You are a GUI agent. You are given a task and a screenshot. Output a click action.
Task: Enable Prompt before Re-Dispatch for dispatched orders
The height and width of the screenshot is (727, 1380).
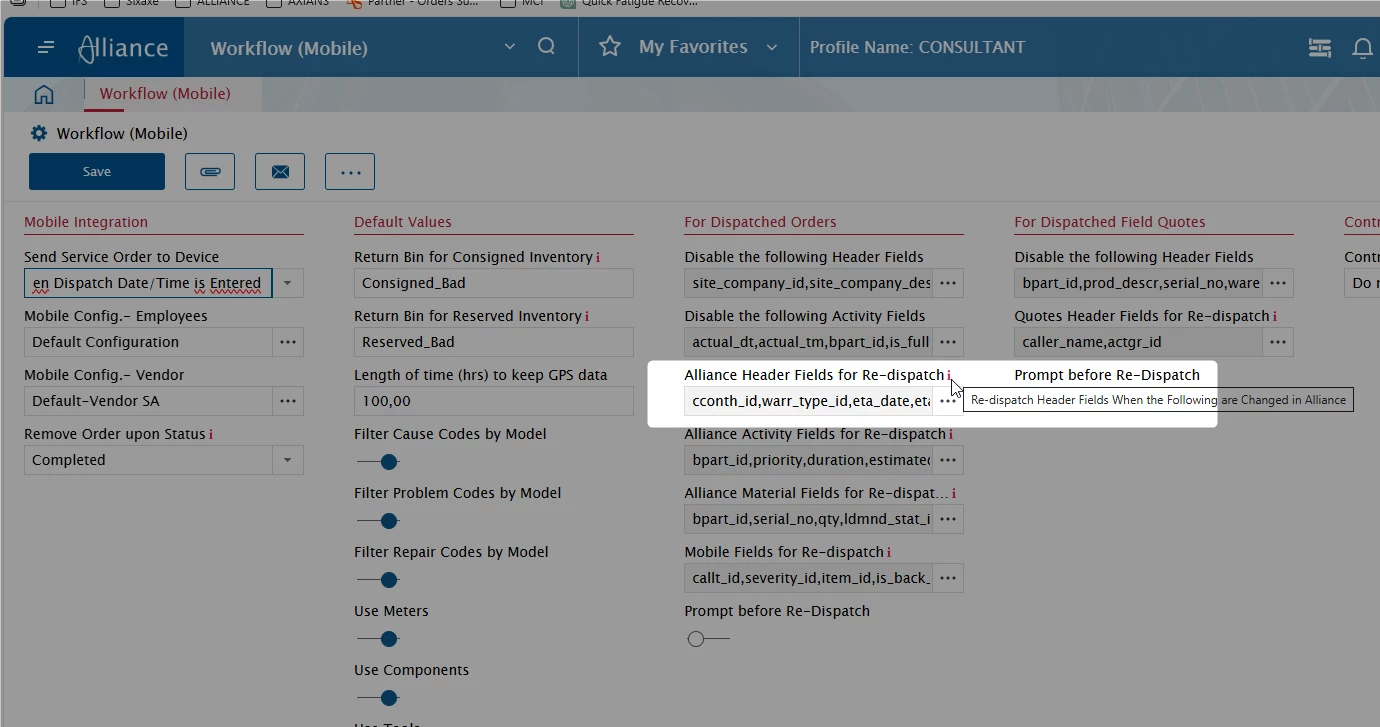(708, 639)
